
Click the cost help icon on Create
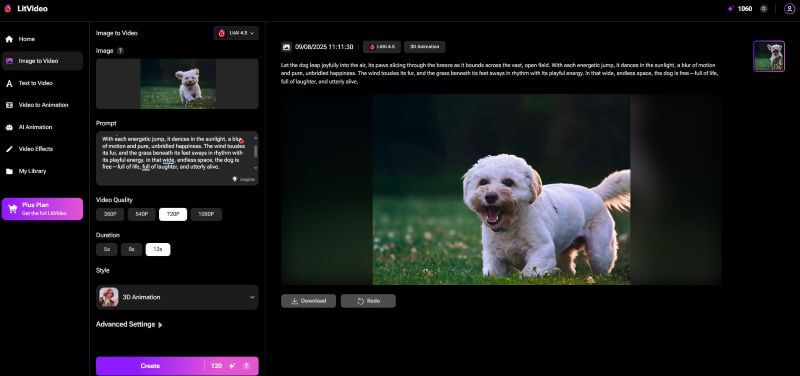point(247,366)
